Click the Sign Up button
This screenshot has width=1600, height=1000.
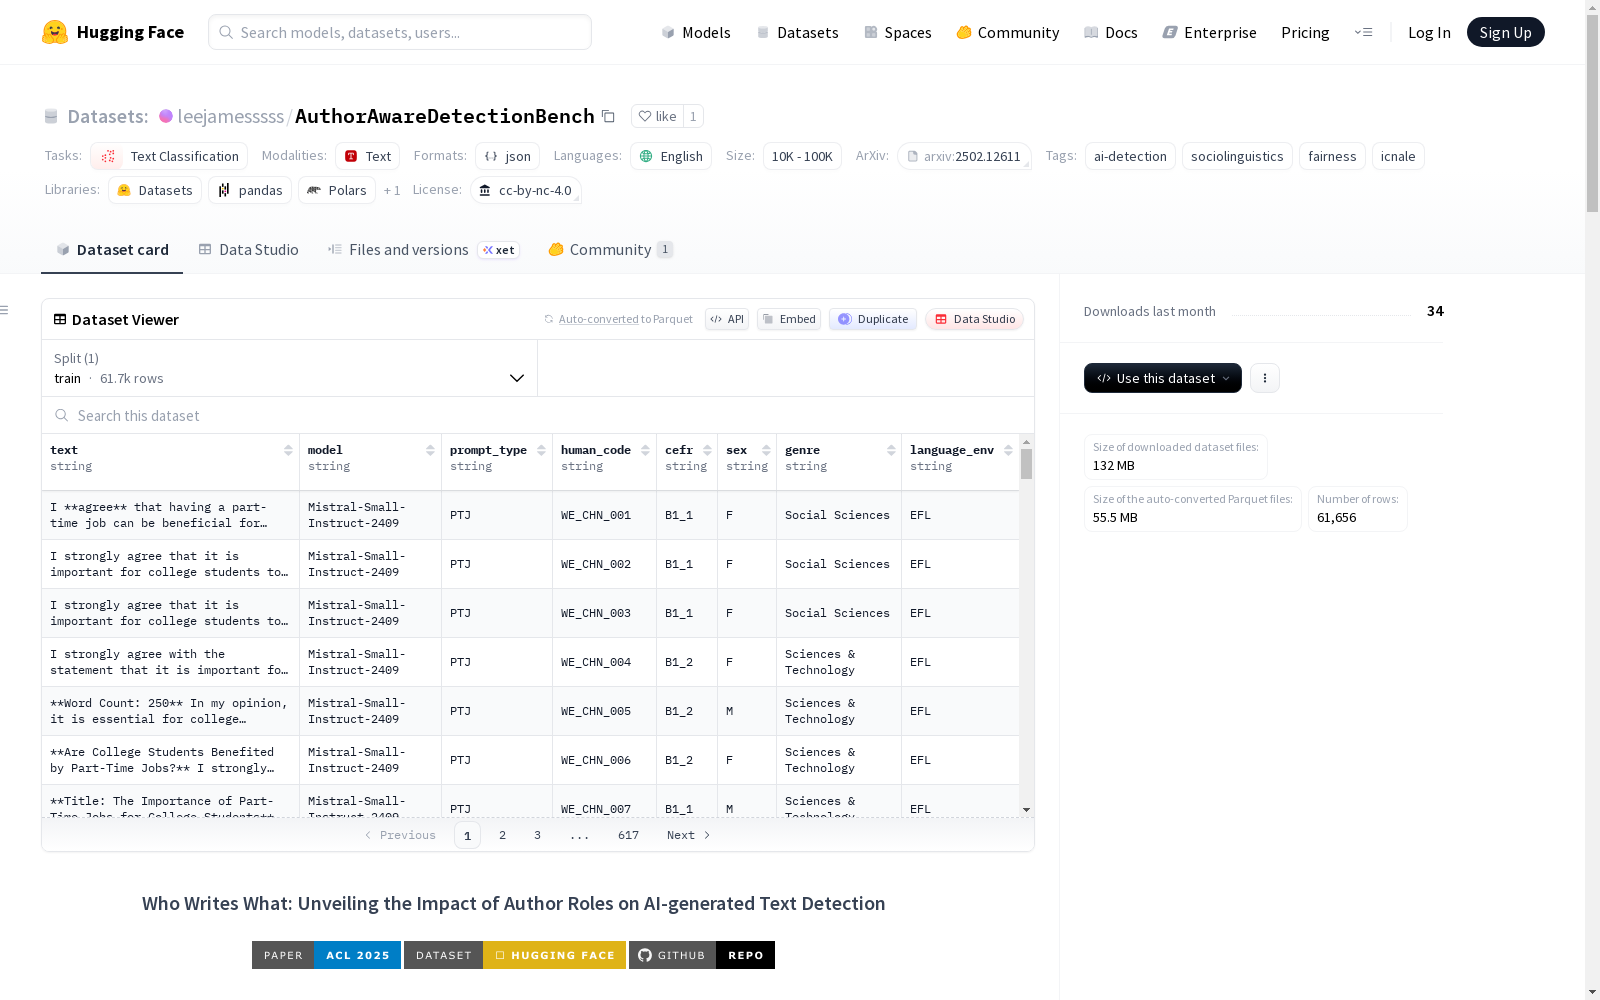point(1506,32)
